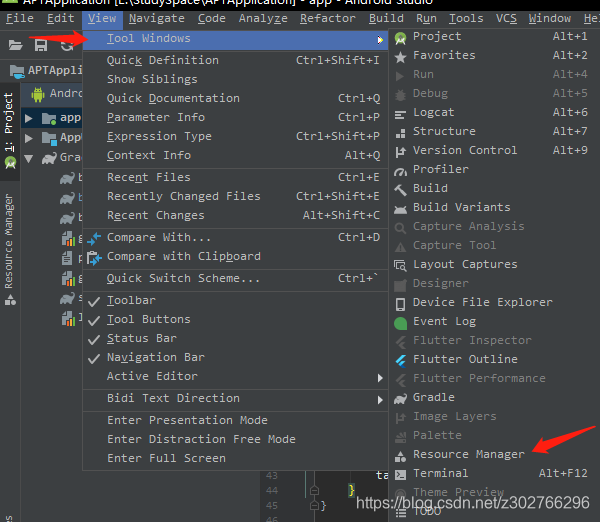Choose Parameter Info entry
The height and width of the screenshot is (522, 600).
pyautogui.click(x=235, y=117)
